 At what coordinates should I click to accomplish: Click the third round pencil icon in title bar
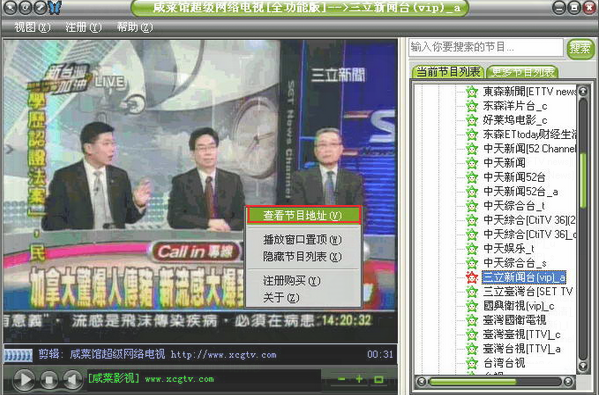tap(40, 8)
